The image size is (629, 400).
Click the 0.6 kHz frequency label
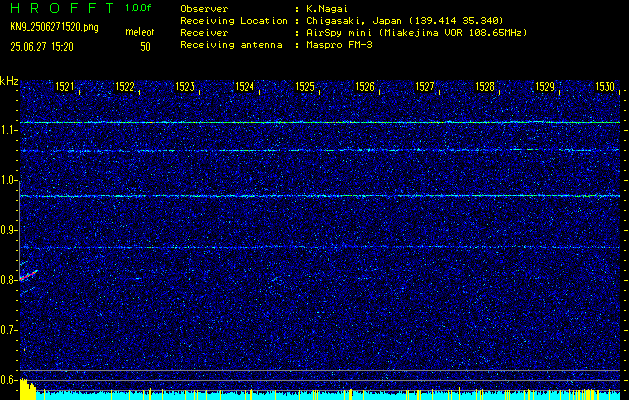tap(8, 380)
